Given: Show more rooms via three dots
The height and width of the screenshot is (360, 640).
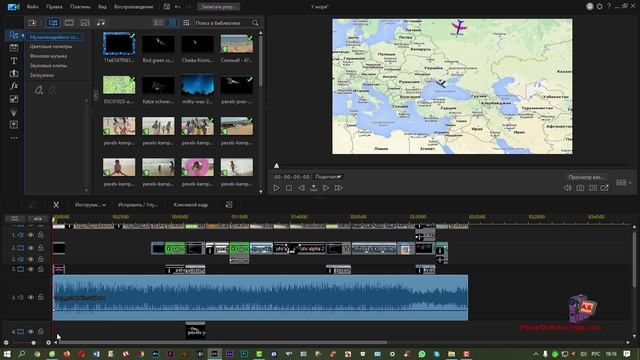Looking at the screenshot, I should (x=14, y=138).
